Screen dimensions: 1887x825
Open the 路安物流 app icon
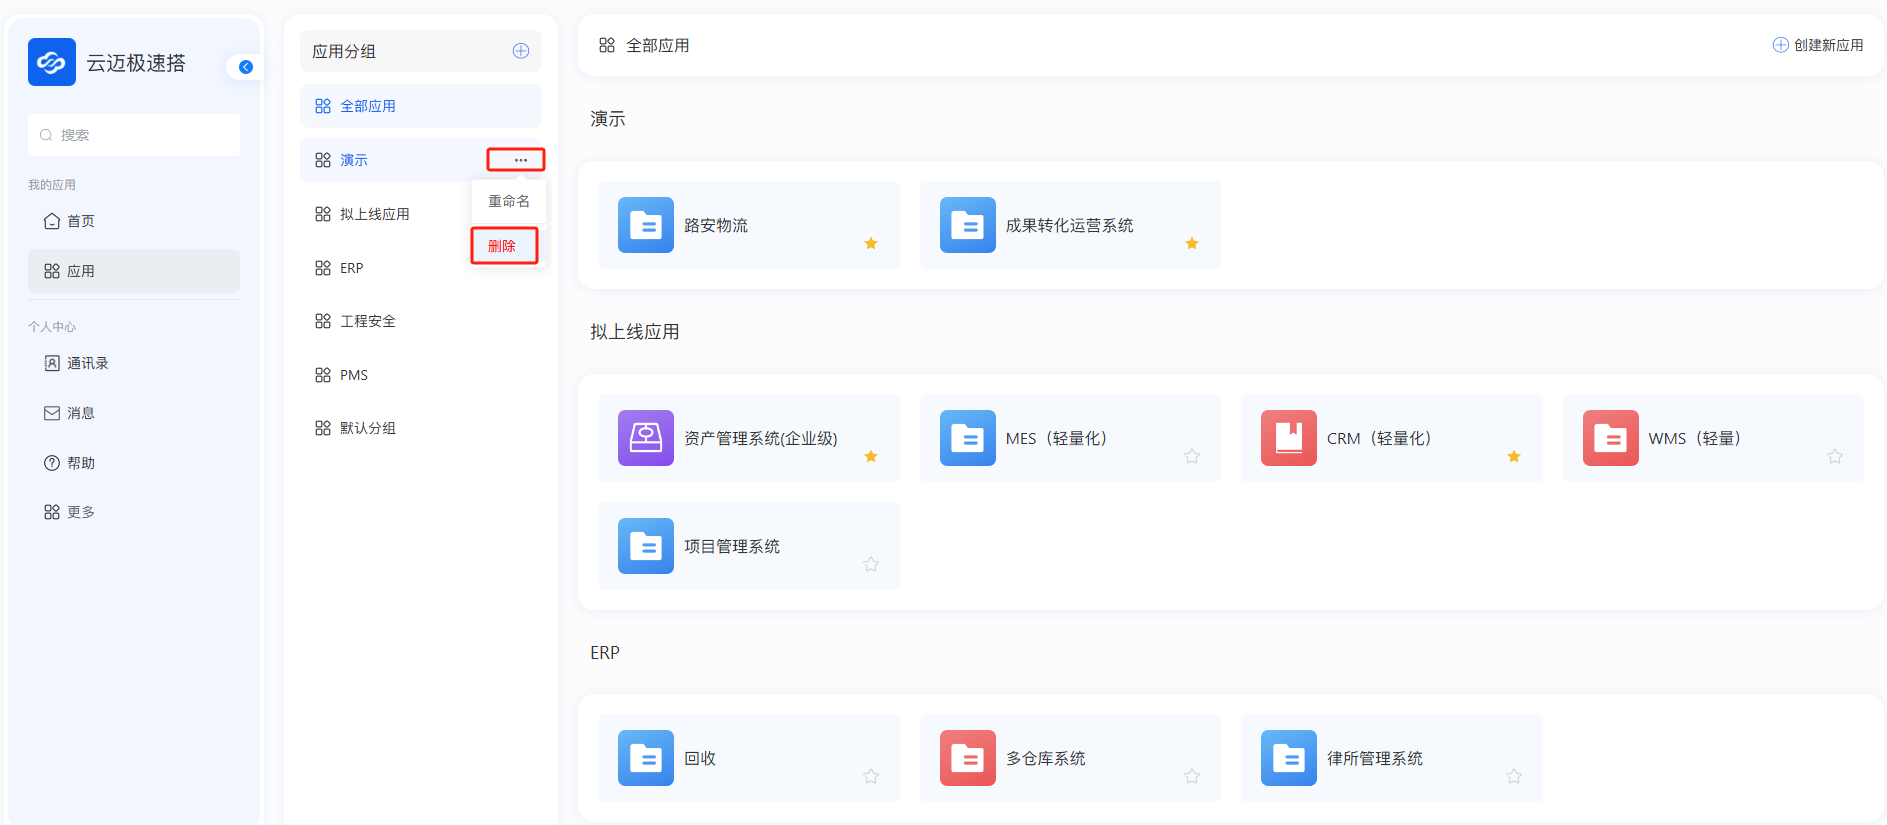click(645, 225)
